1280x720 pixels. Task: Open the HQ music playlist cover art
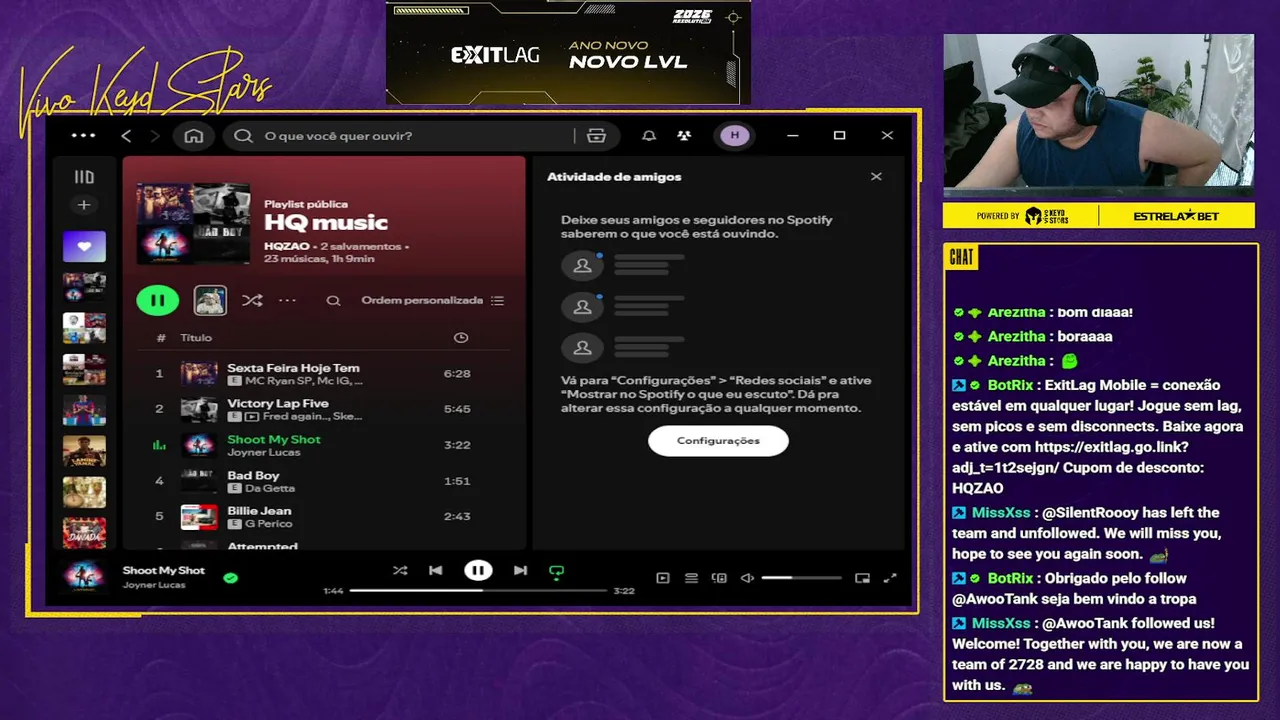click(x=193, y=223)
